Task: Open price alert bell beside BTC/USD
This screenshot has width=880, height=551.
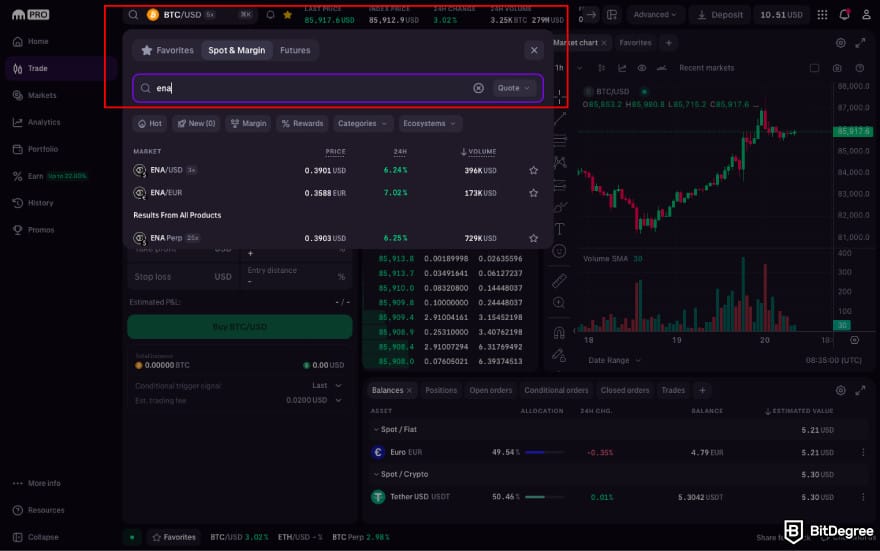Action: [271, 15]
